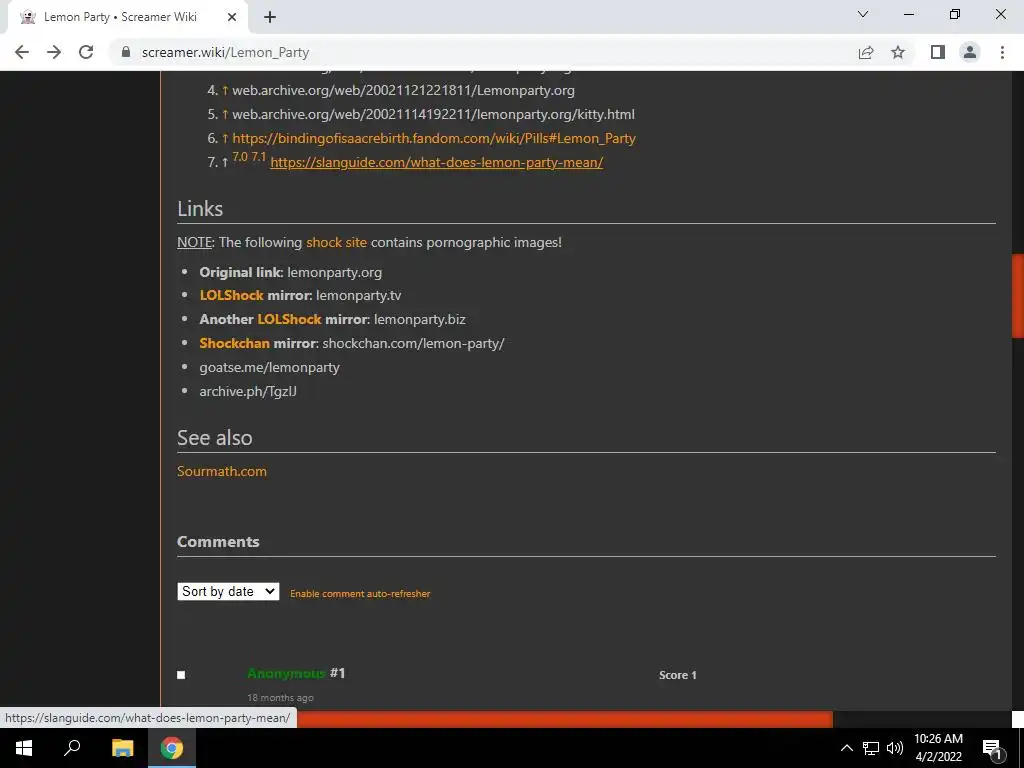1024x768 pixels.
Task: Click the orange horizontal scrollbar thumb
Action: click(x=565, y=719)
